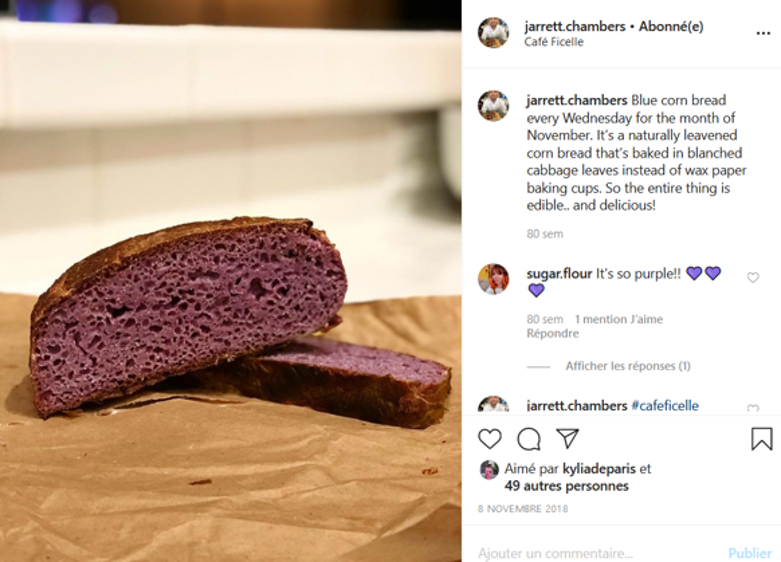Share post via paper plane icon

pos(567,438)
